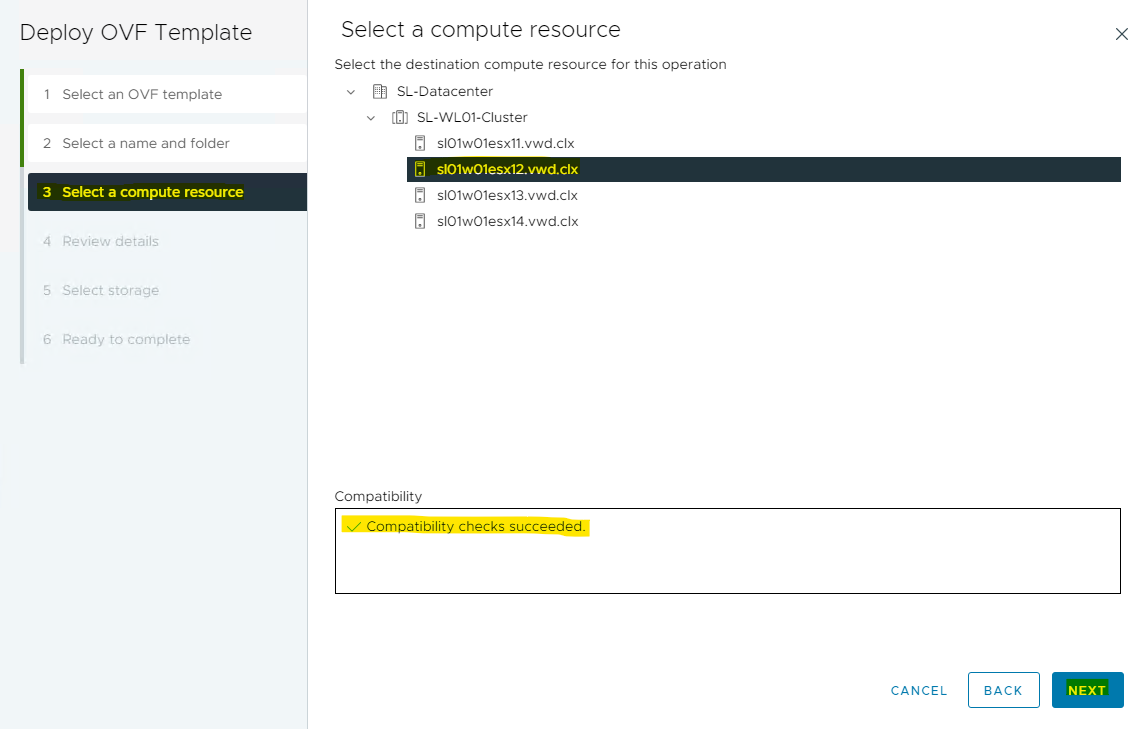Go to step 2 Select a name and folder
Image resolution: width=1143 pixels, height=729 pixels.
pyautogui.click(x=146, y=143)
